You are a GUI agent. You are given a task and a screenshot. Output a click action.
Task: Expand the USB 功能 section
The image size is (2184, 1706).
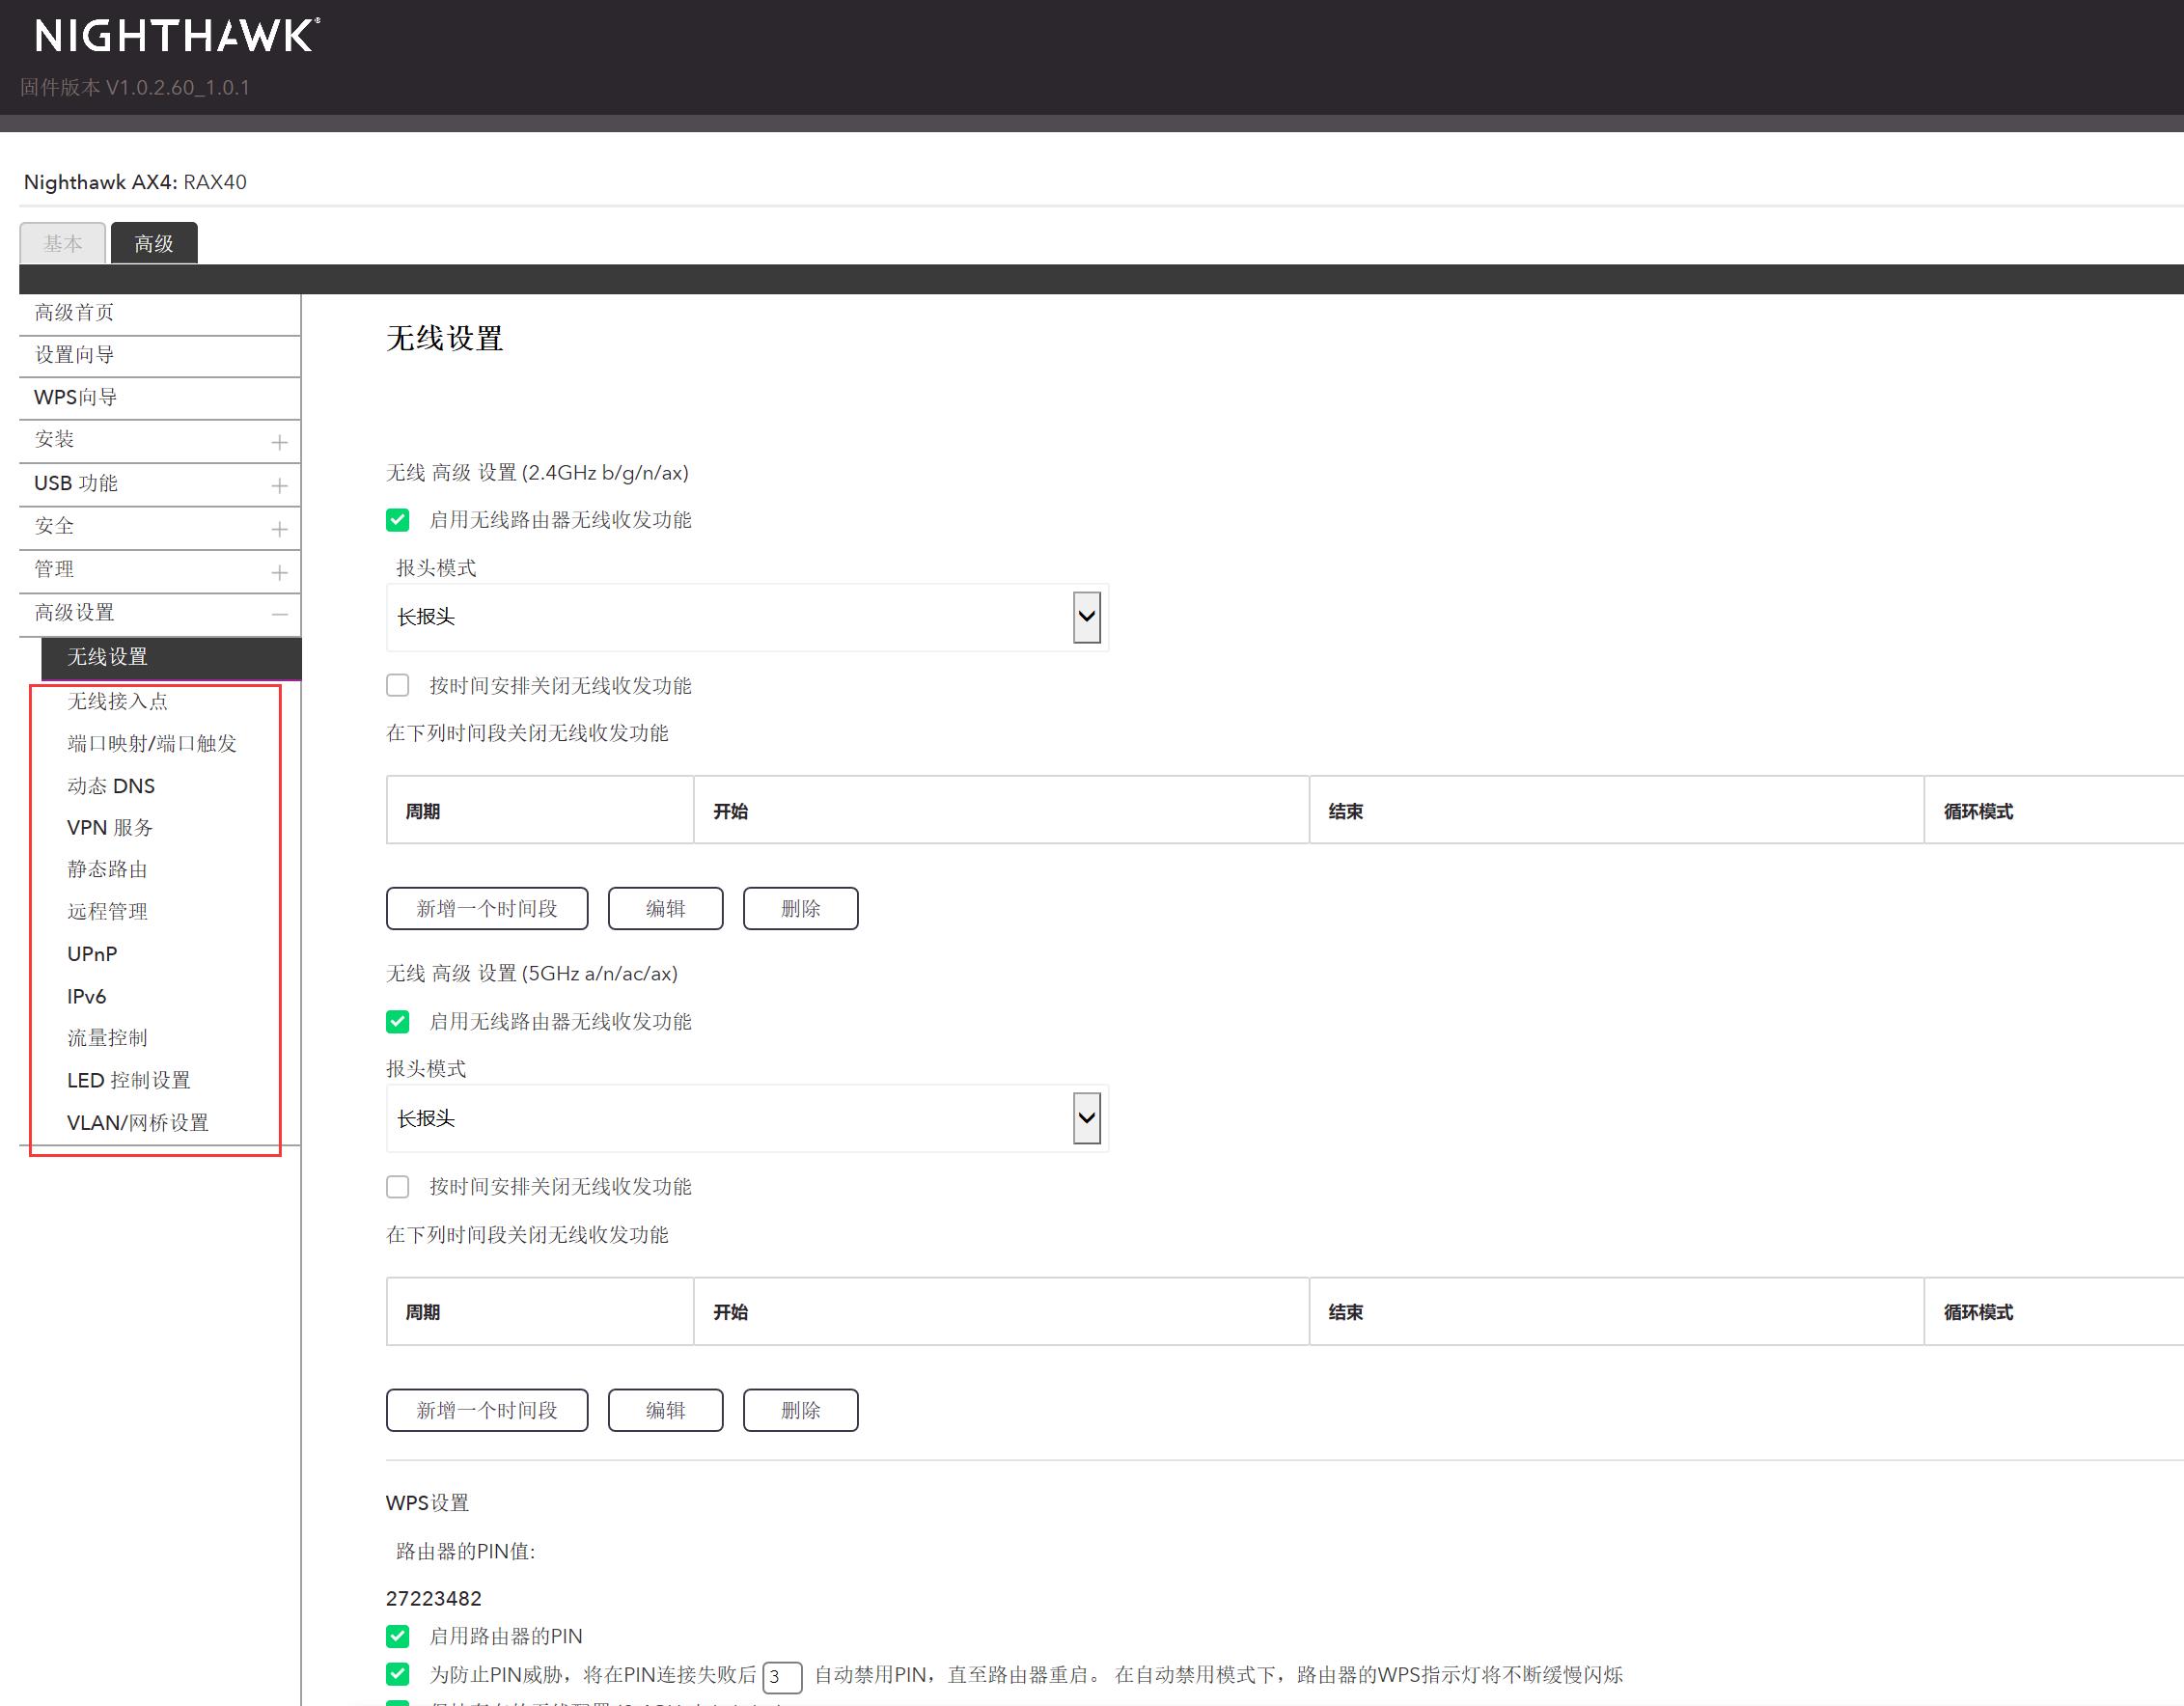(279, 486)
